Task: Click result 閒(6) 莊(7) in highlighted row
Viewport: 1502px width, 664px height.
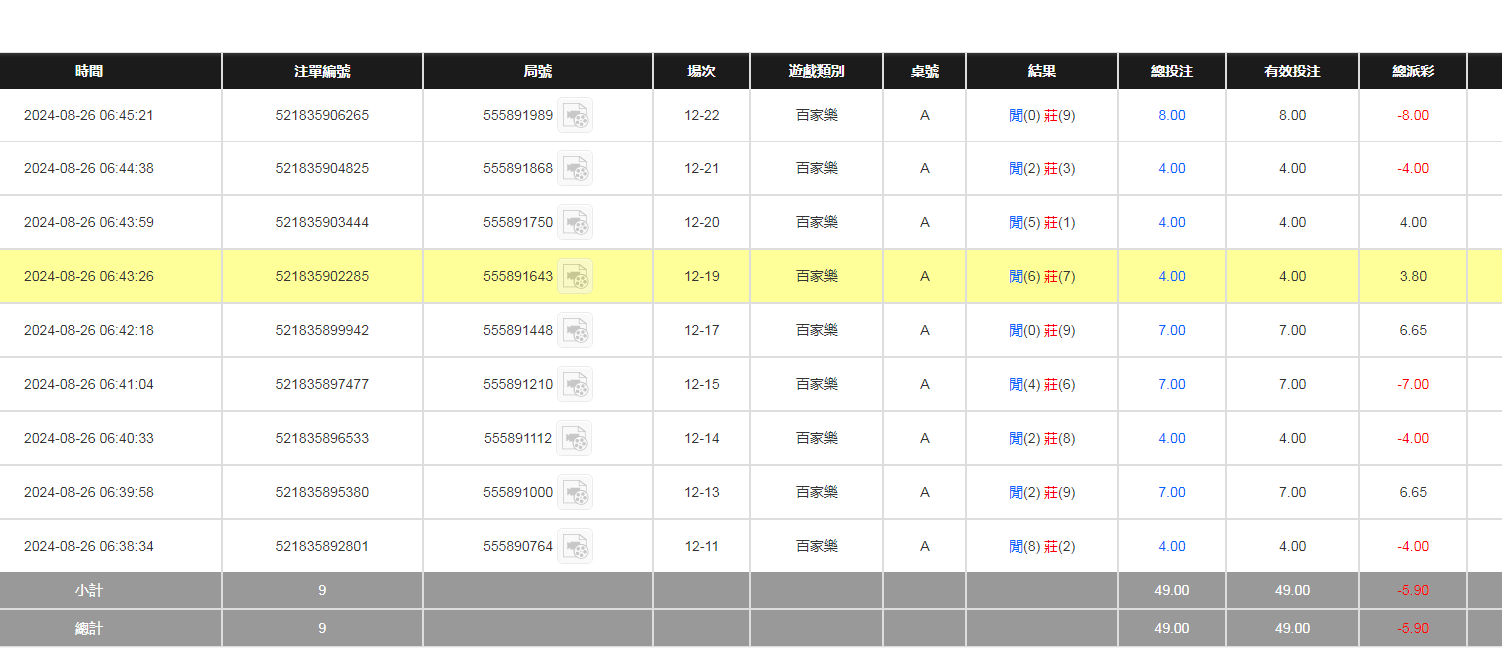Action: 1042,277
